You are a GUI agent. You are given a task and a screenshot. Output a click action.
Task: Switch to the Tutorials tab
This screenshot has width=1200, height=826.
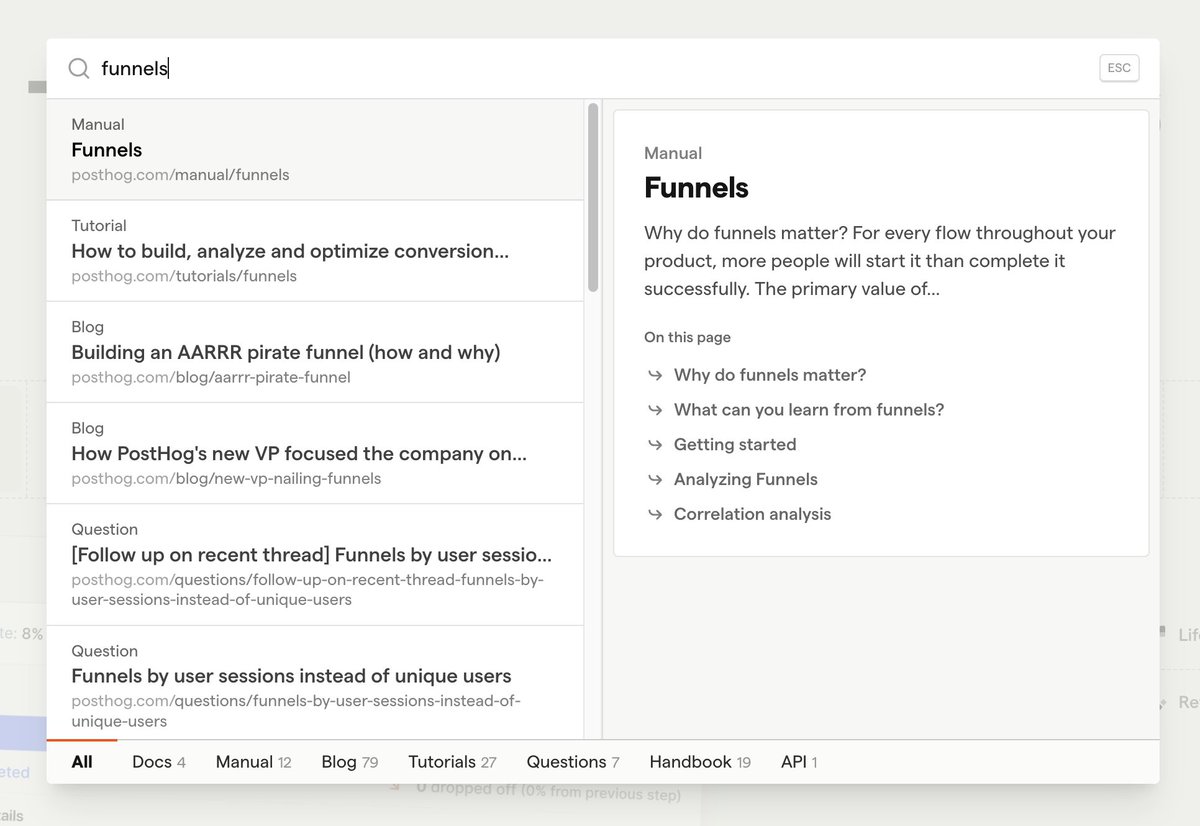click(x=452, y=762)
